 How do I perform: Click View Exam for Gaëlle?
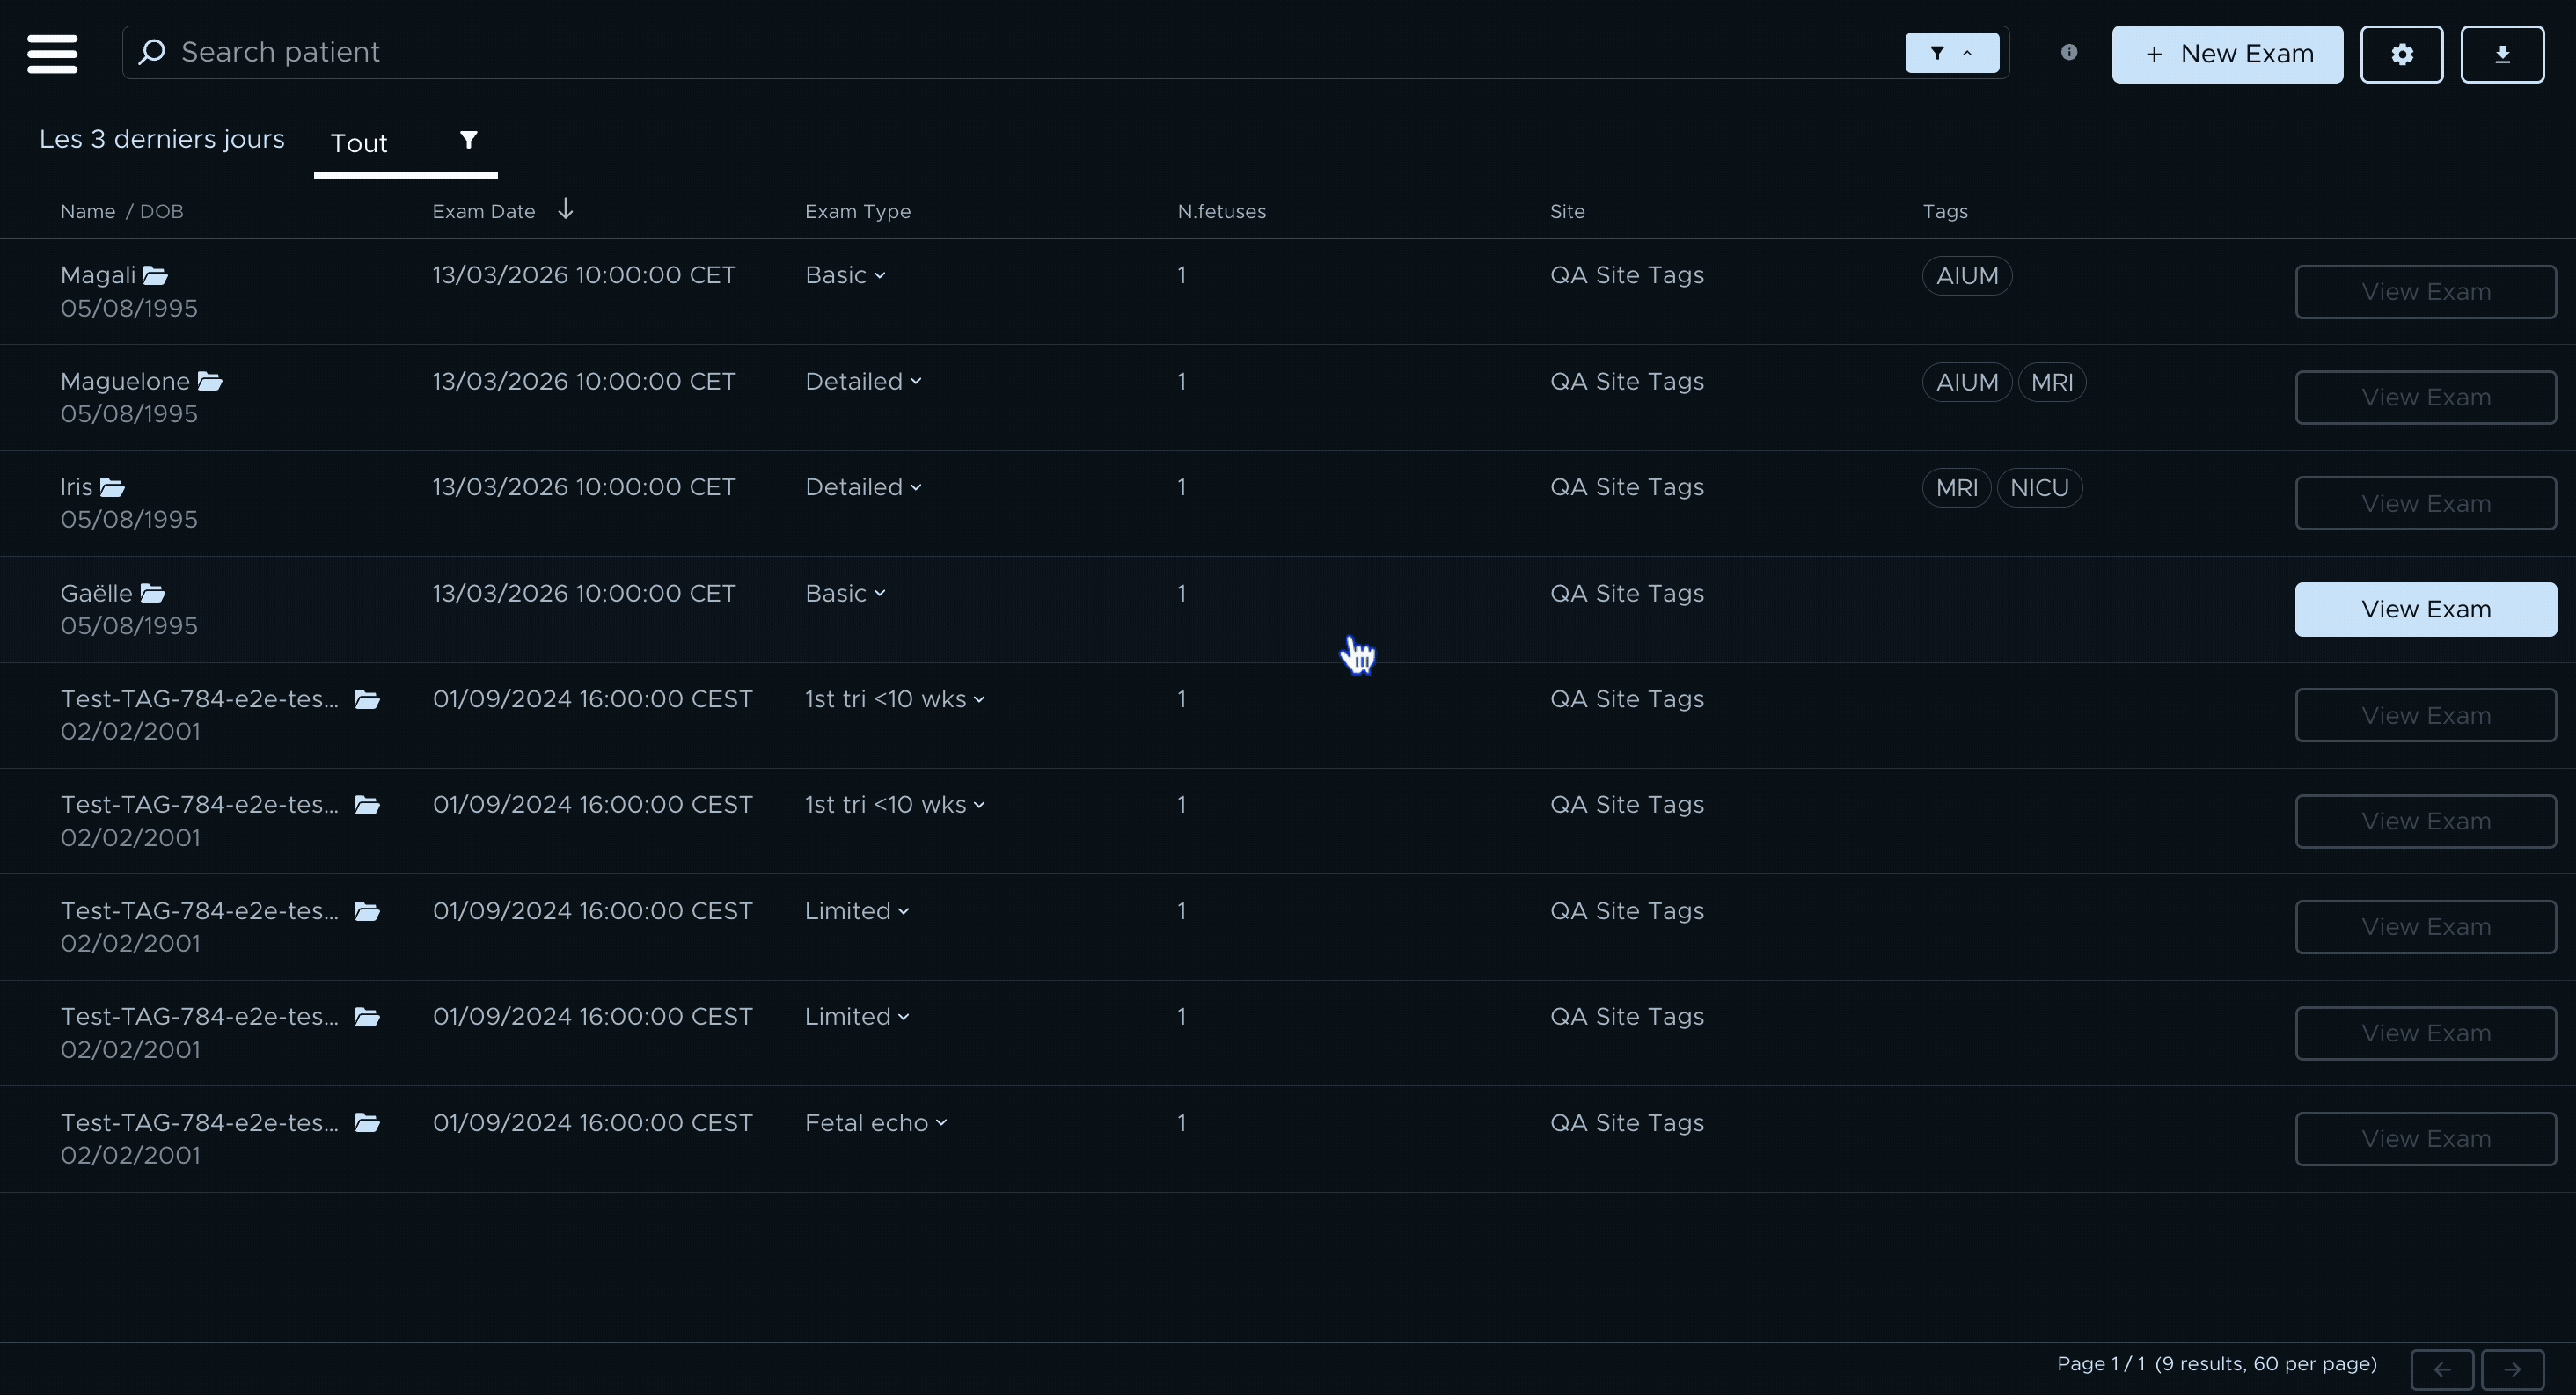click(x=2425, y=609)
